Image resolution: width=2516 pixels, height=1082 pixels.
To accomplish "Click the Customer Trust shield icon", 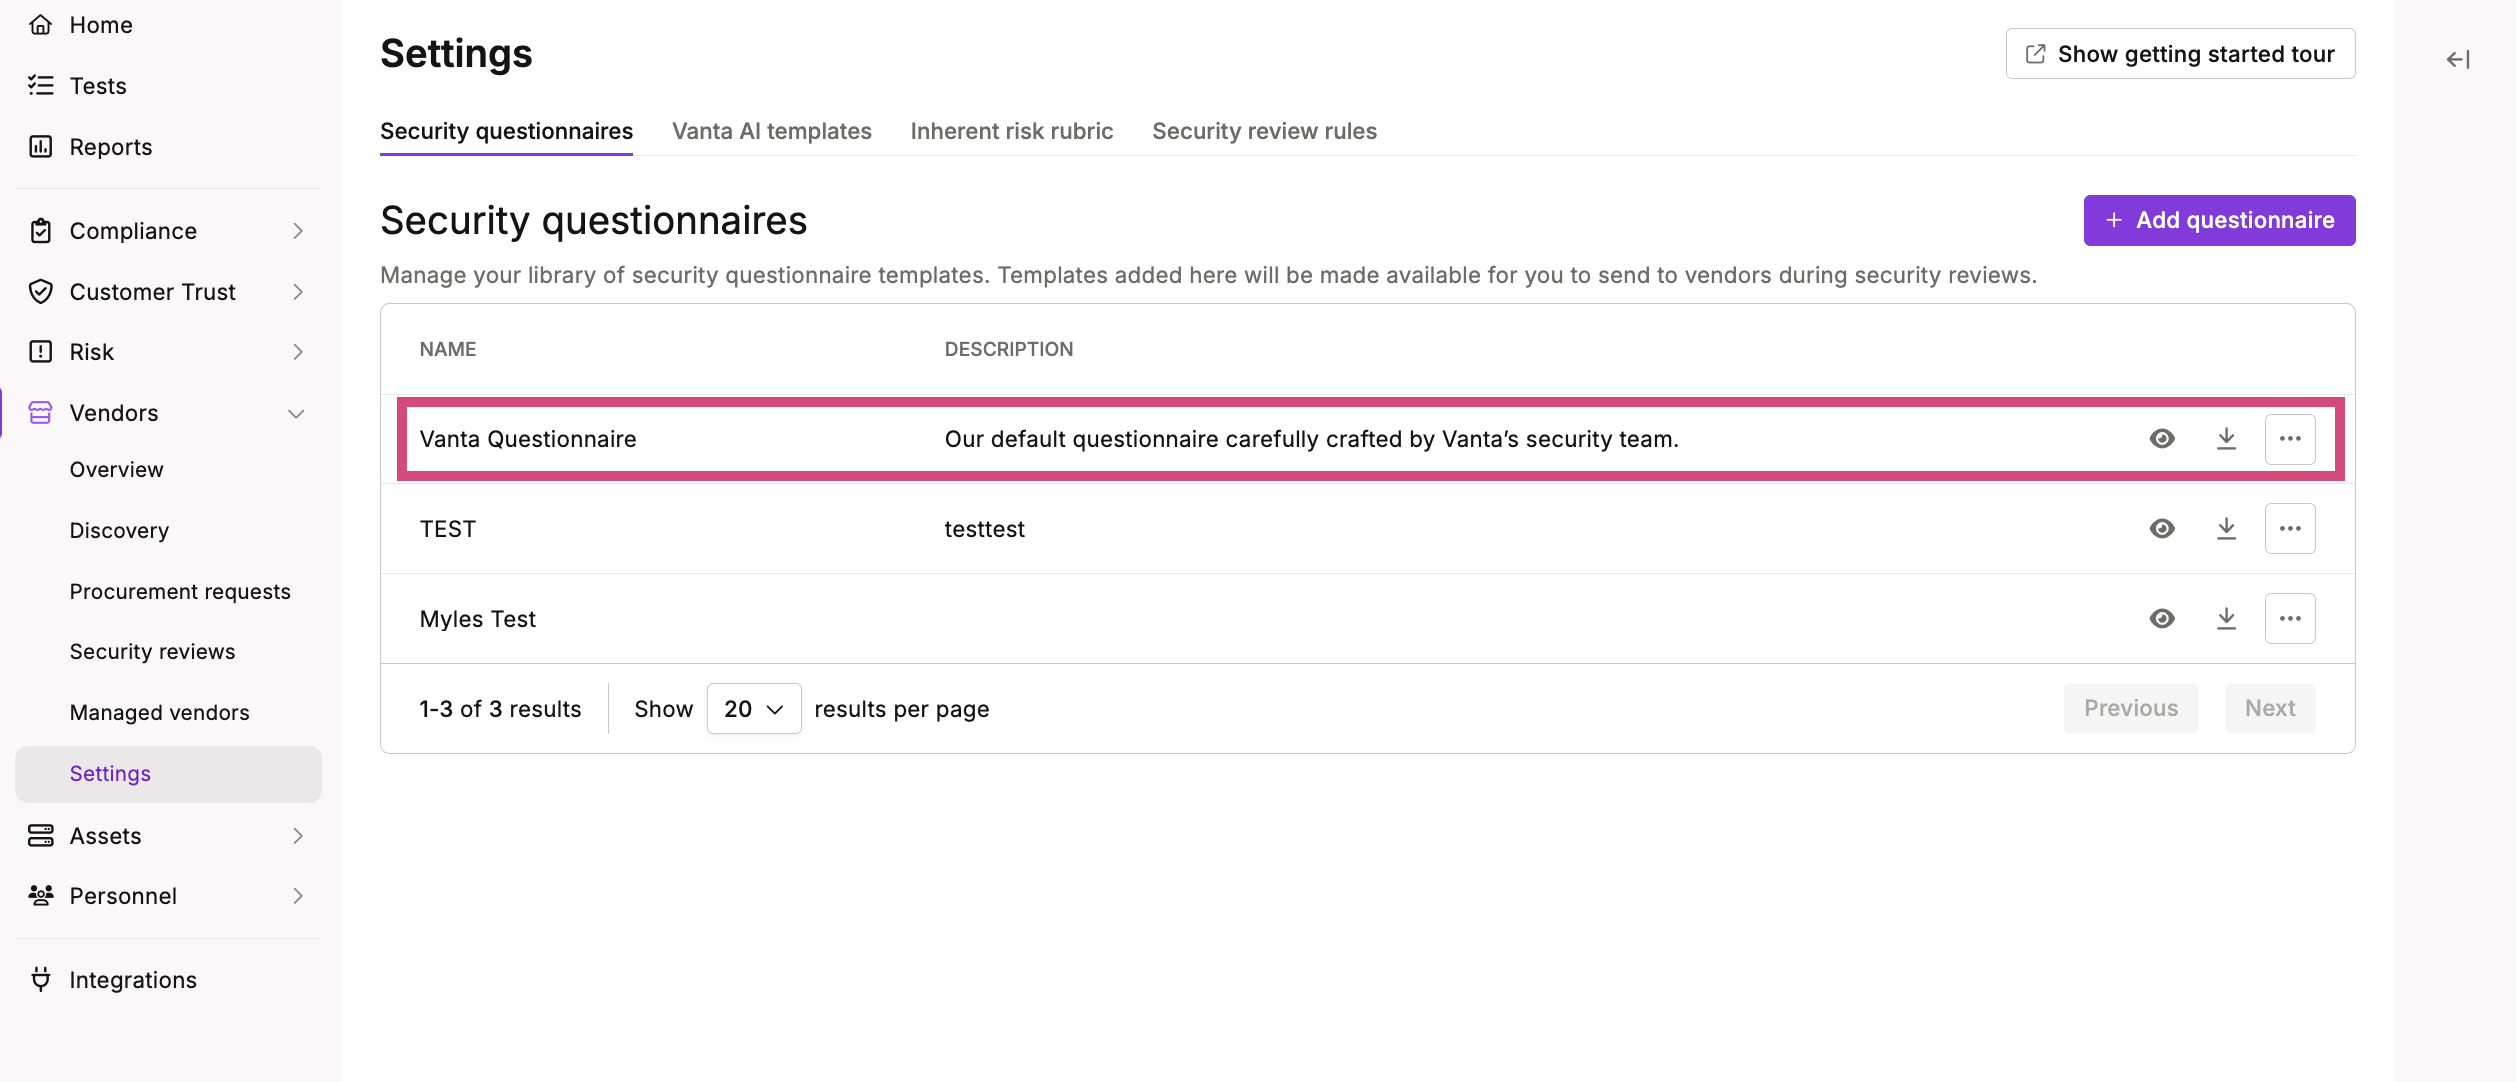I will point(40,292).
